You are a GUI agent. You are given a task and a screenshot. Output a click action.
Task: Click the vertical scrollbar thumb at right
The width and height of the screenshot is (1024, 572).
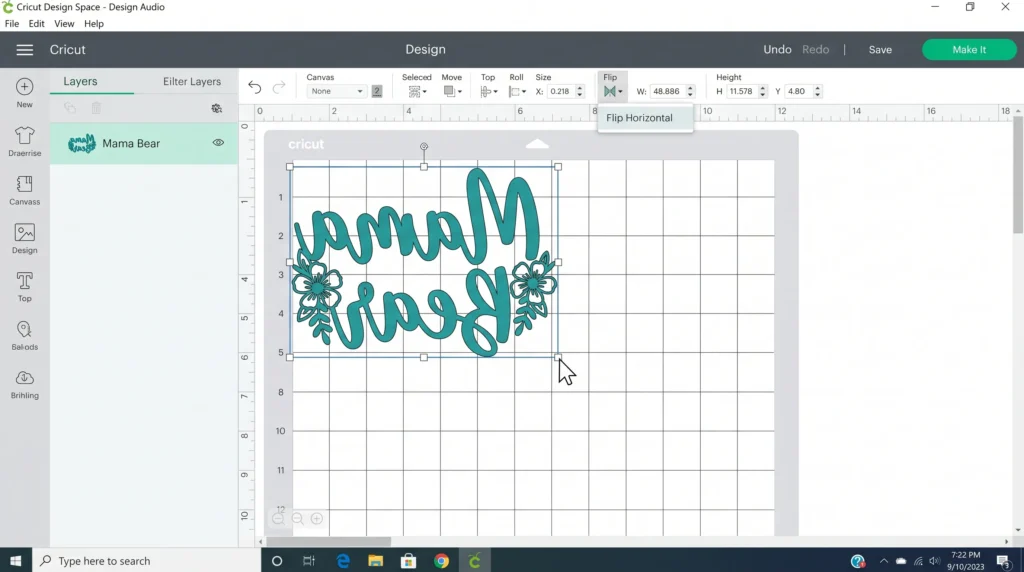pos(1017,174)
